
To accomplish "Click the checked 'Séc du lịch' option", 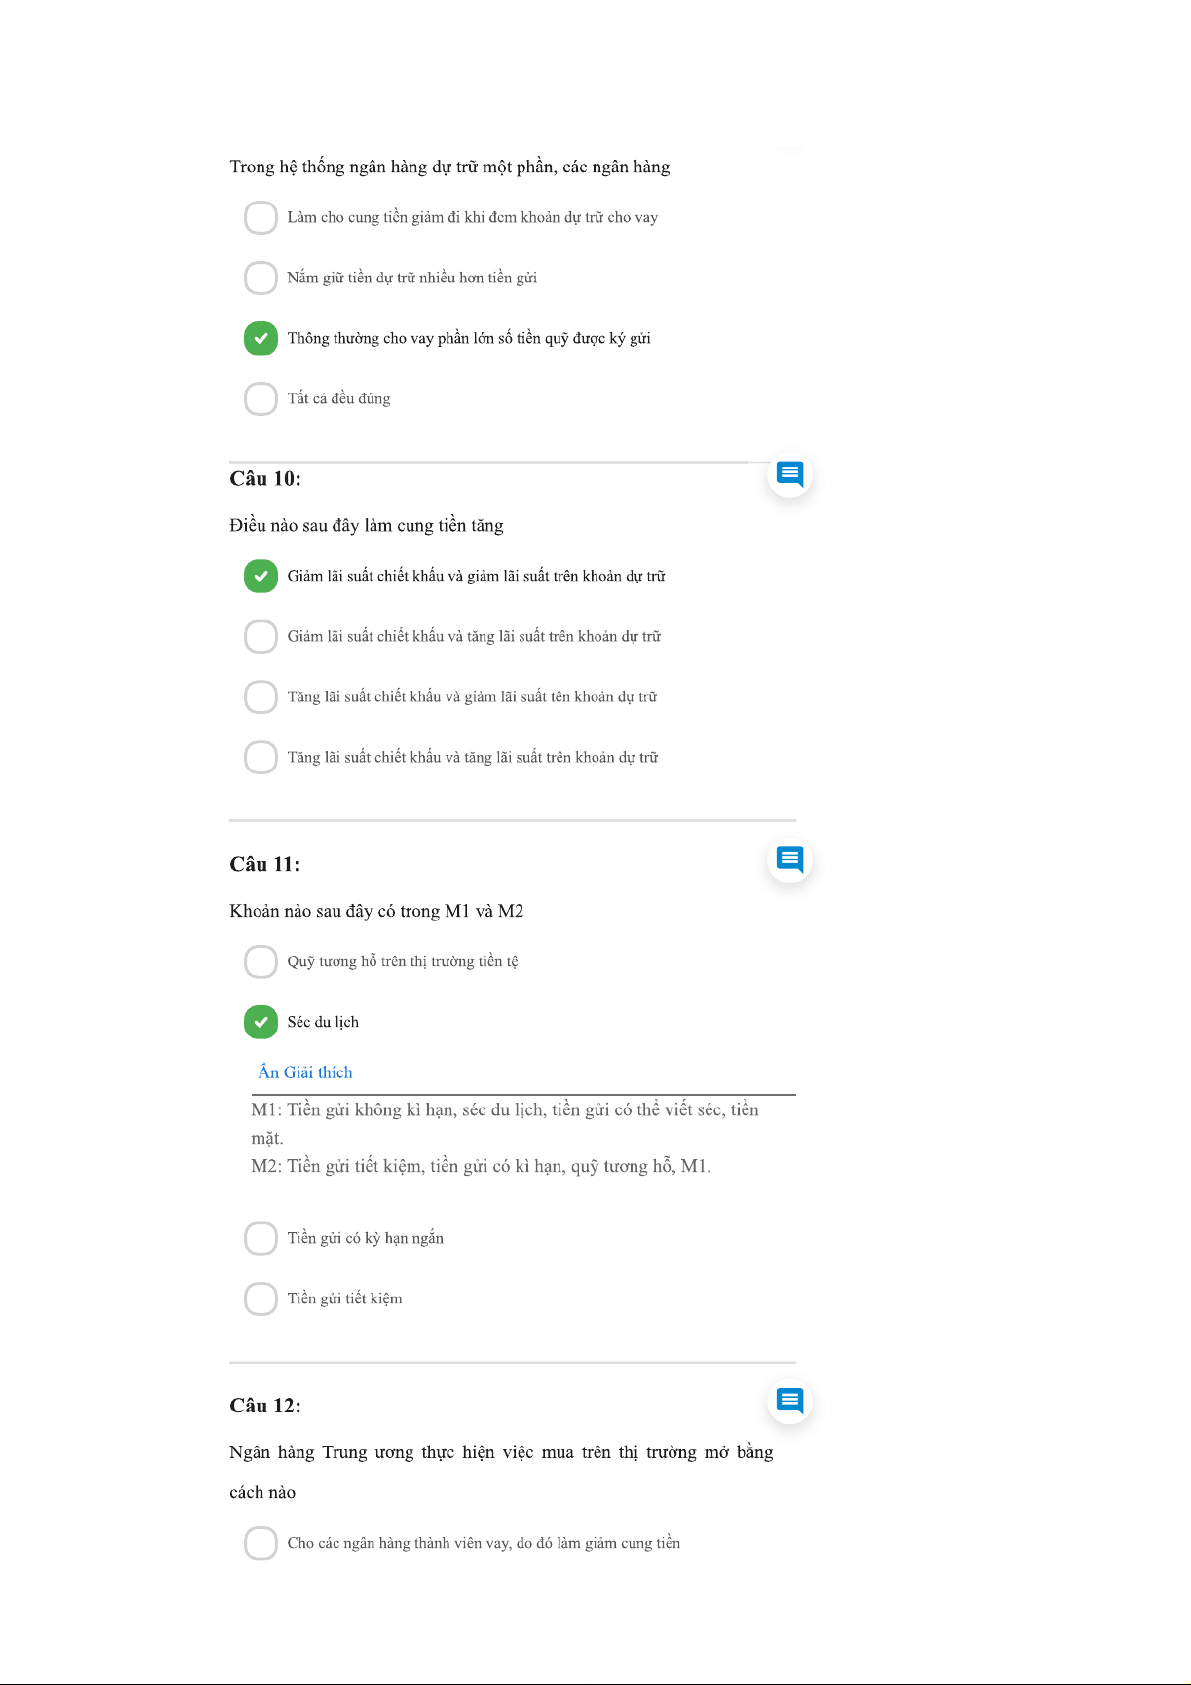I will coord(261,1022).
